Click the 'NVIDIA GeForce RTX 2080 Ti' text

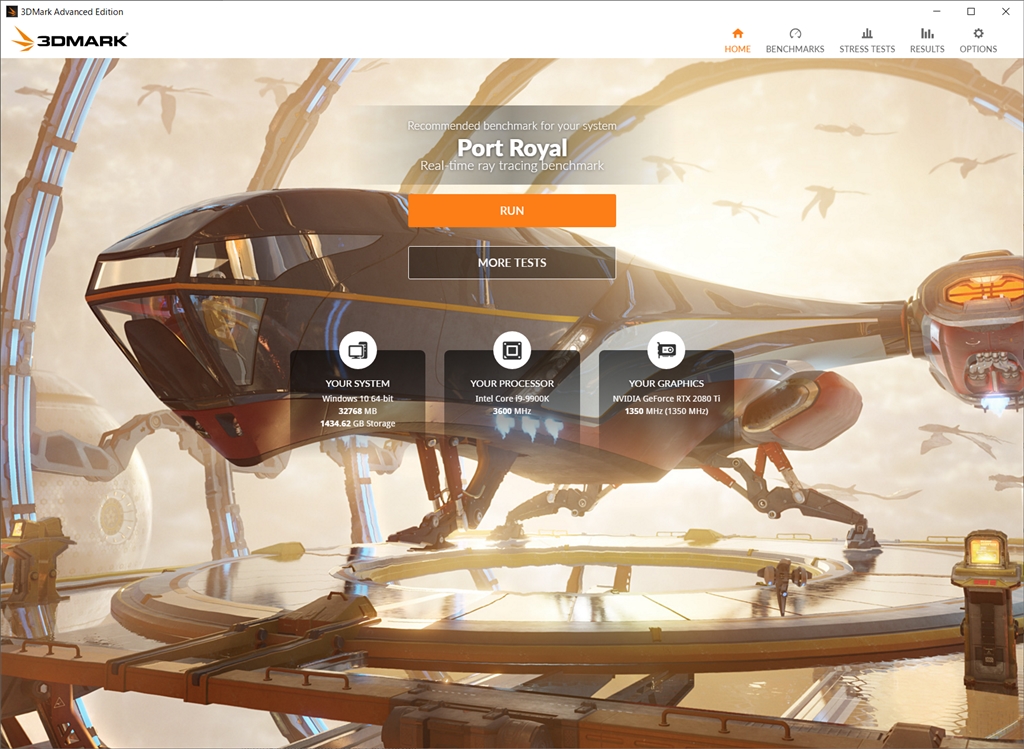(x=666, y=398)
